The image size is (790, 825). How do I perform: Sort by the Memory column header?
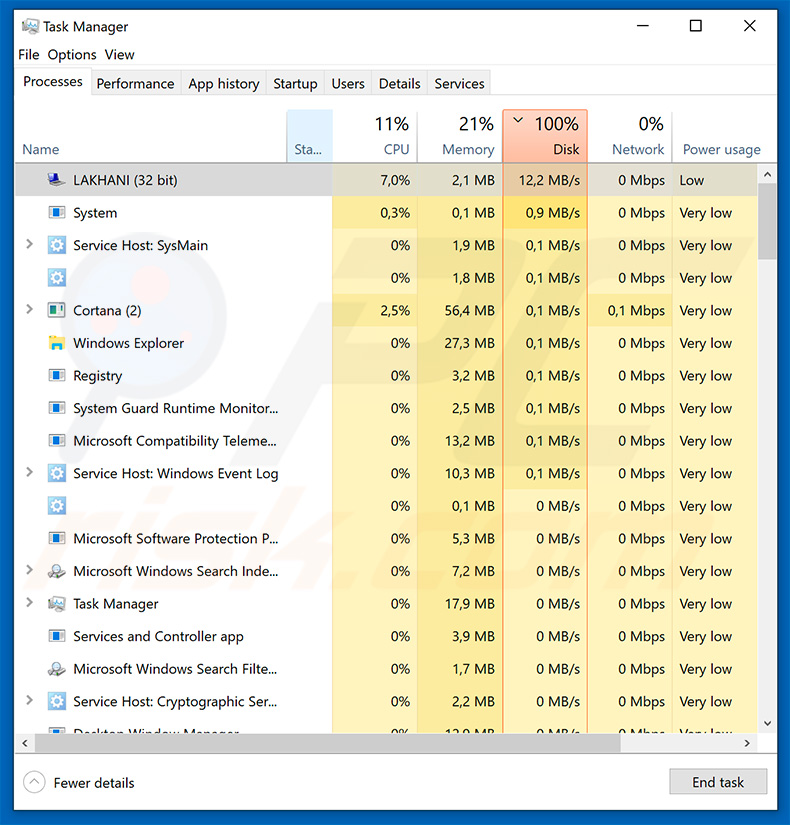pos(460,136)
